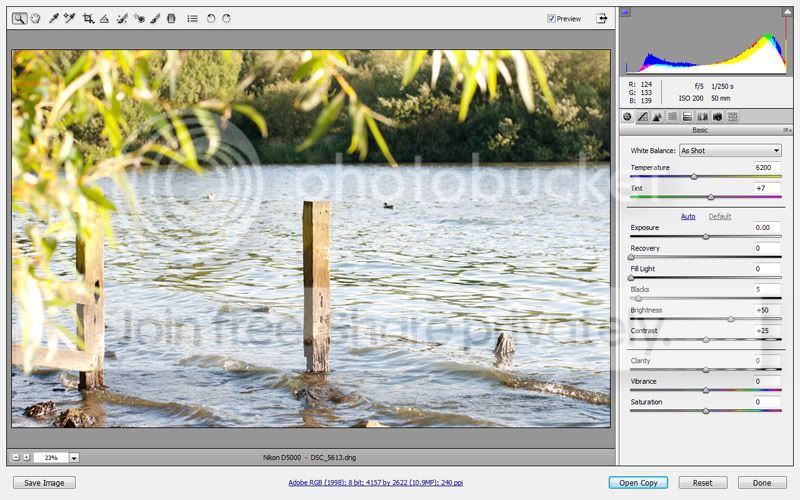Select the Hand tool
The width and height of the screenshot is (800, 500).
pyautogui.click(x=36, y=18)
